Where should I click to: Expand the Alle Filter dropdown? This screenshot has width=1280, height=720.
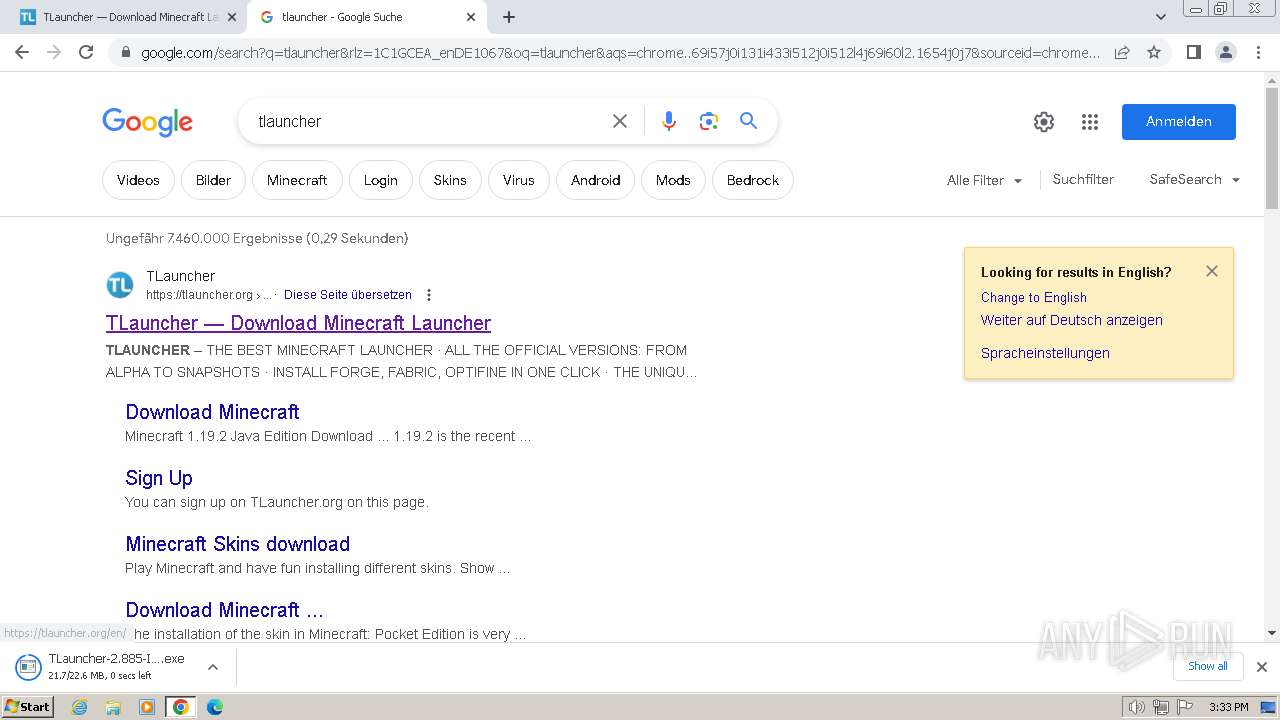click(x=985, y=180)
